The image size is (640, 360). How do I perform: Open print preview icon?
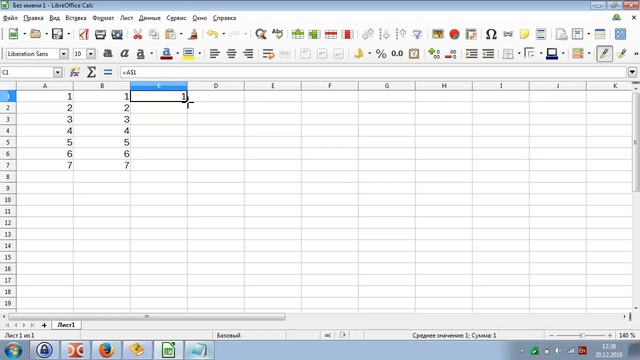tap(117, 34)
